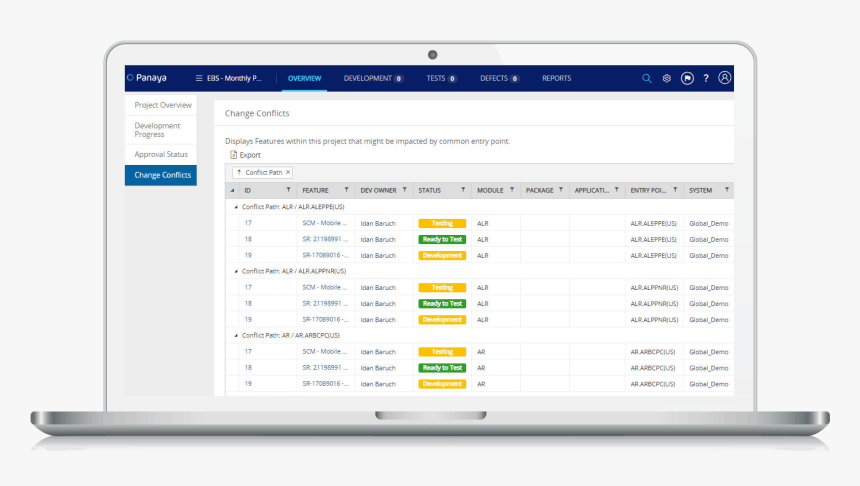This screenshot has width=860, height=486.
Task: Click Ready to Test badge in ALR.ALEPPE(US) group
Action: pyautogui.click(x=442, y=239)
